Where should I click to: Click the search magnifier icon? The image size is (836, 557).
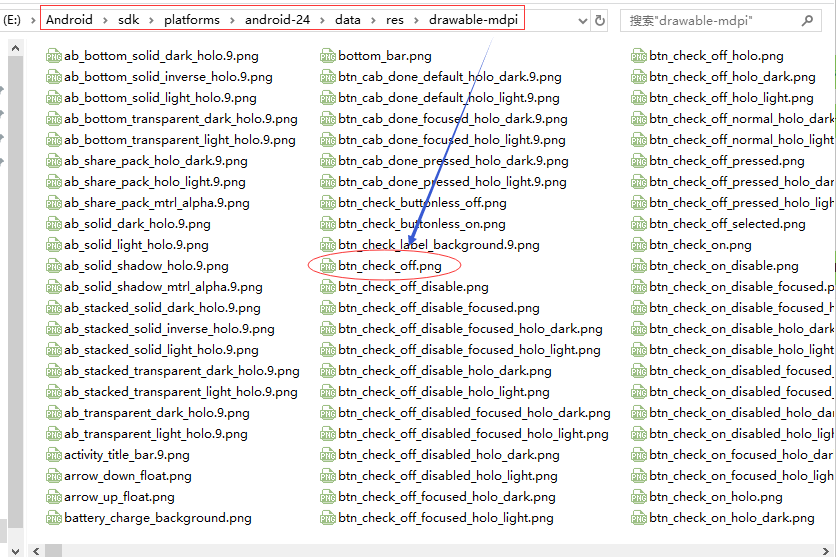(x=807, y=21)
